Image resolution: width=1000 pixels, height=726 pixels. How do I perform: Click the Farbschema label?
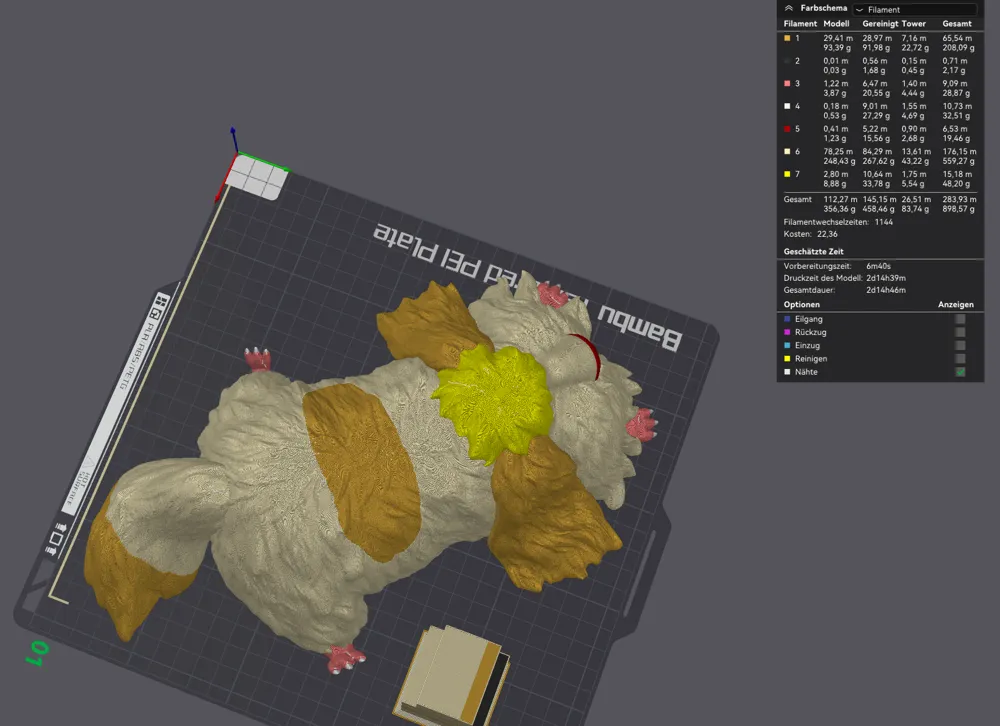pyautogui.click(x=823, y=8)
